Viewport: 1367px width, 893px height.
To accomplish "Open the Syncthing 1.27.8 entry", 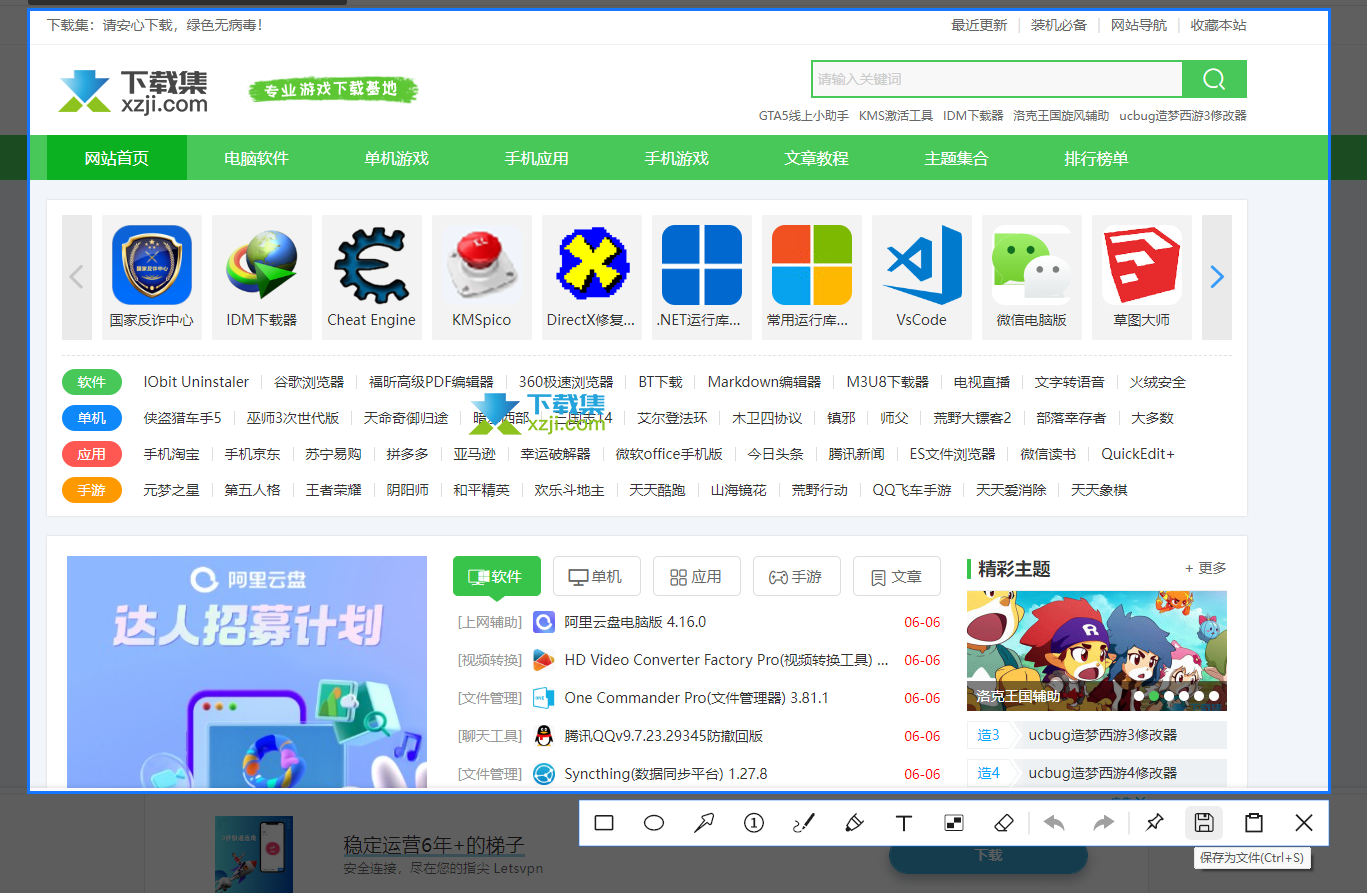I will coord(666,774).
